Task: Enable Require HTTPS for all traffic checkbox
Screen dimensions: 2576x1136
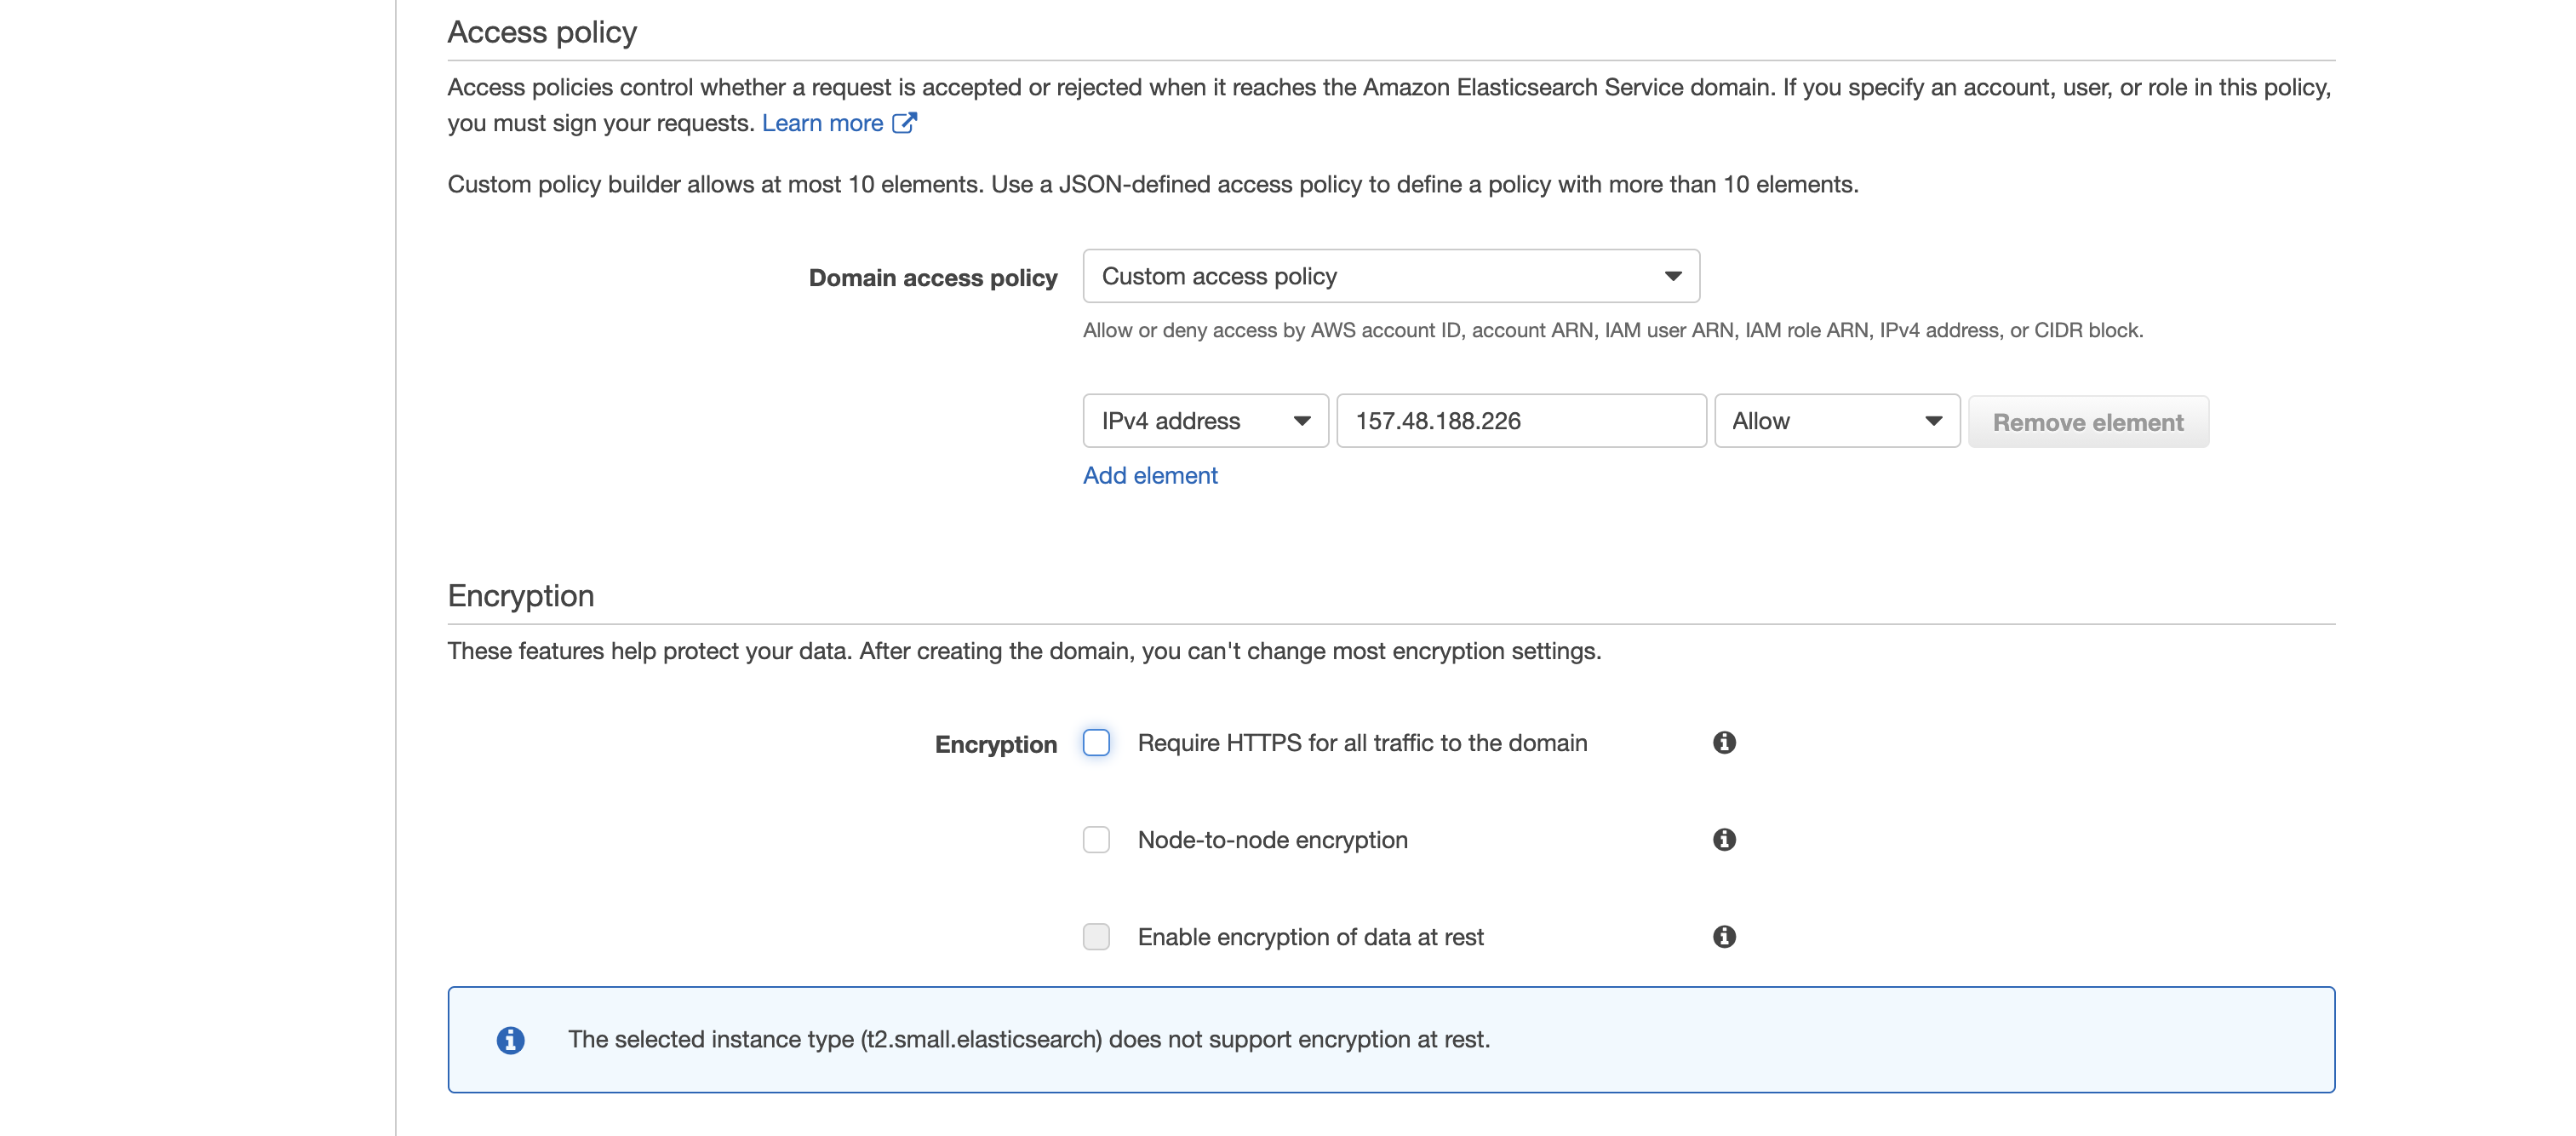Action: tap(1096, 742)
